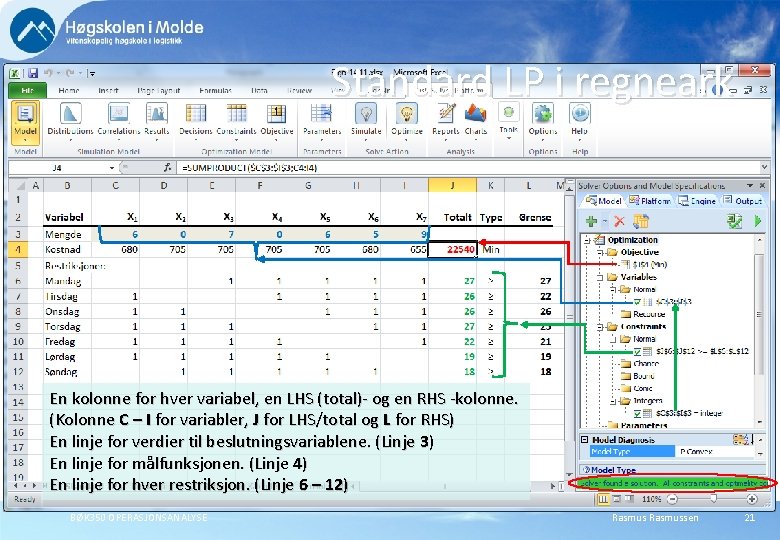Image resolution: width=780 pixels, height=540 pixels.
Task: Close the Solver Options task pane
Action: [x=762, y=185]
